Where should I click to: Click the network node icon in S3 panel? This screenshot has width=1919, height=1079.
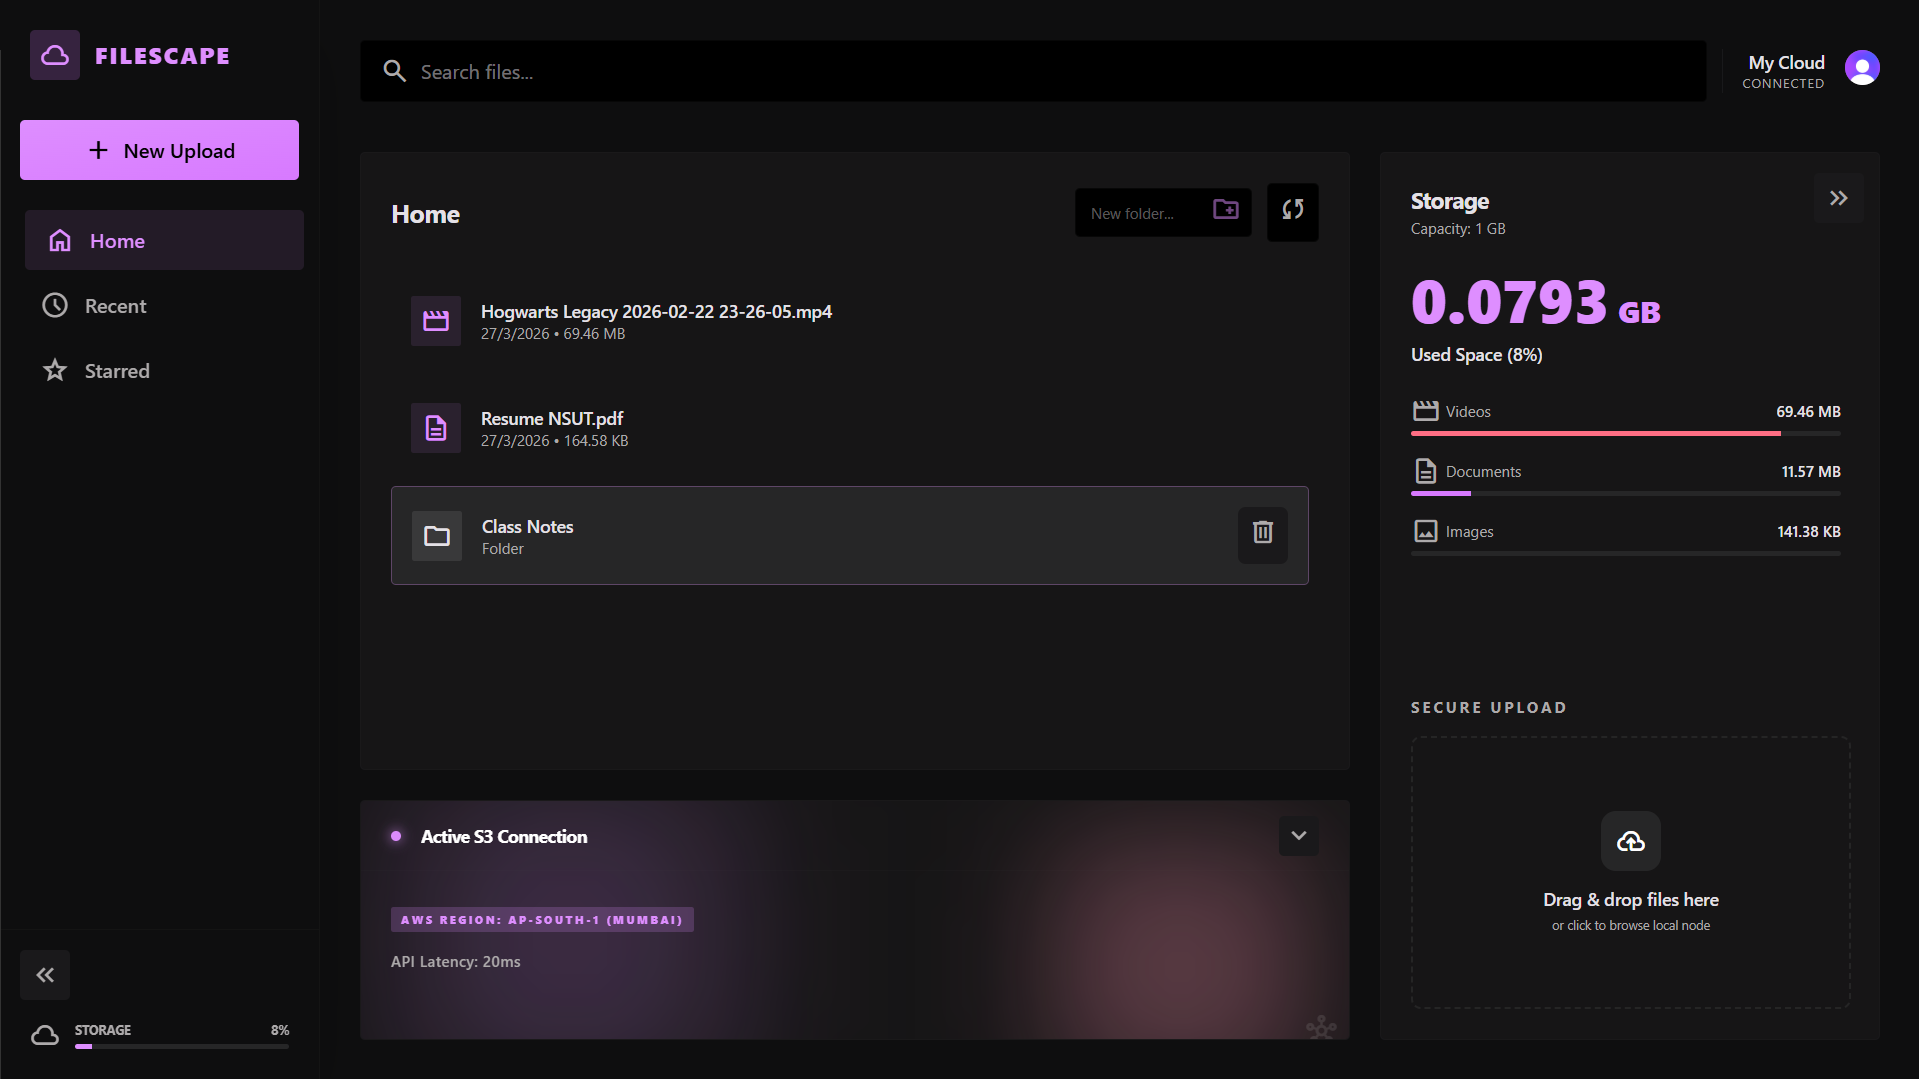click(x=1321, y=1026)
